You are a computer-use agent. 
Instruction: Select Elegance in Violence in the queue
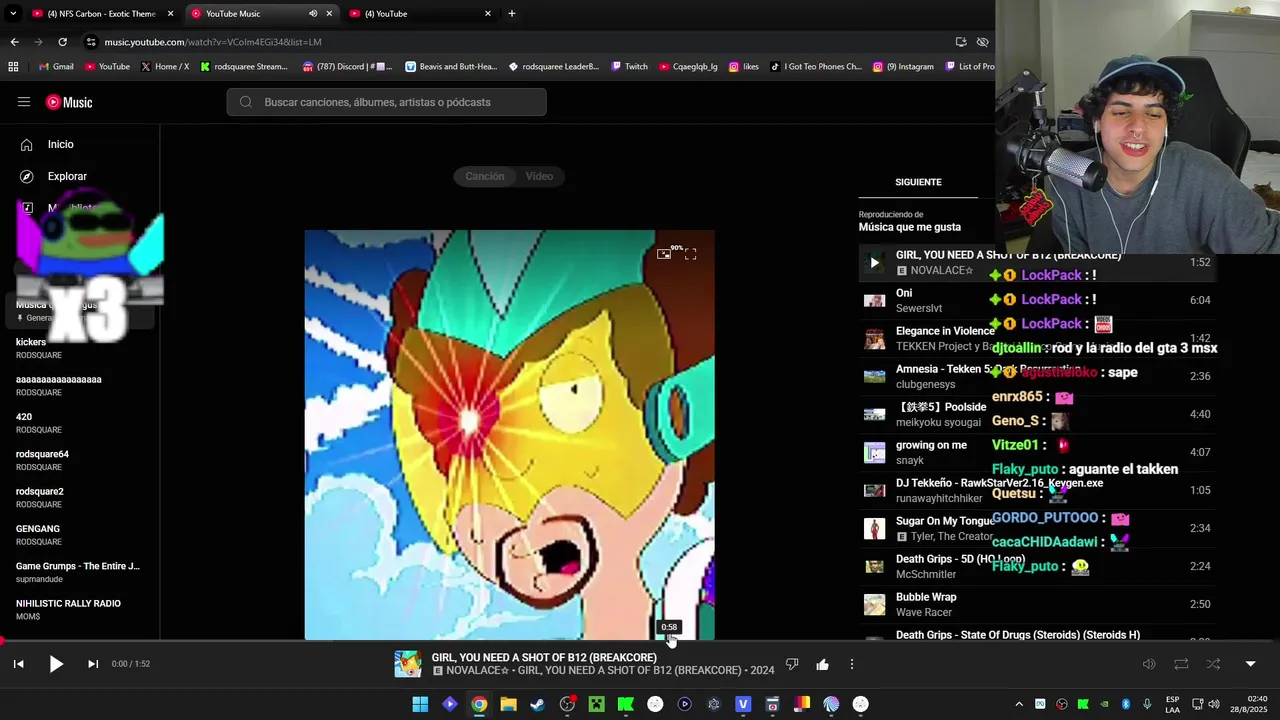pyautogui.click(x=1036, y=338)
